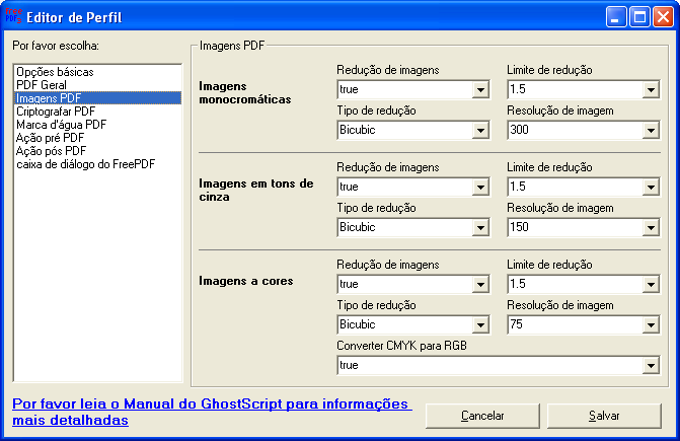Expand color images Tipo de redução dropdown
This screenshot has height=441, width=680.
click(481, 325)
